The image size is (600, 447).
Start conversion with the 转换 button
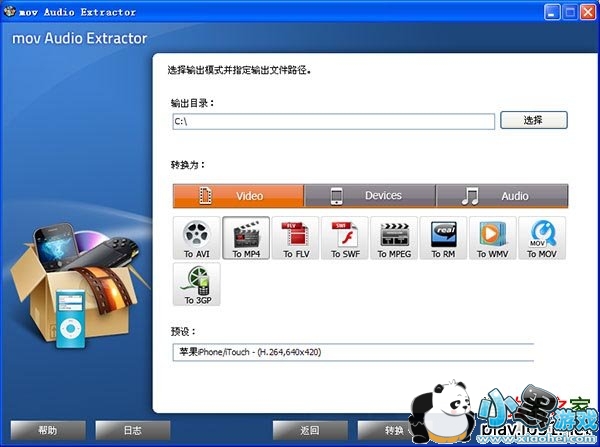(x=387, y=431)
